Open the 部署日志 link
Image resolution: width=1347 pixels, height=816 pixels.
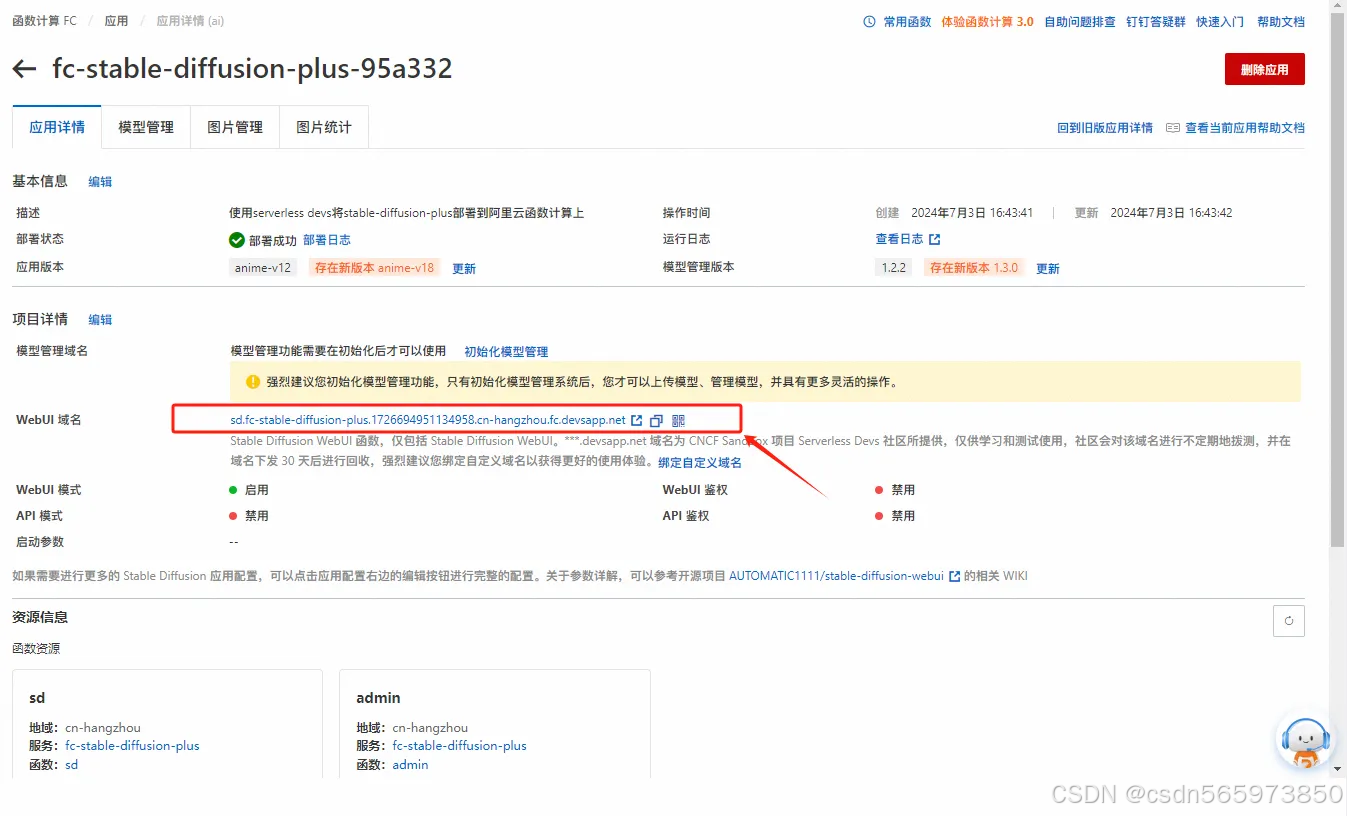click(327, 240)
